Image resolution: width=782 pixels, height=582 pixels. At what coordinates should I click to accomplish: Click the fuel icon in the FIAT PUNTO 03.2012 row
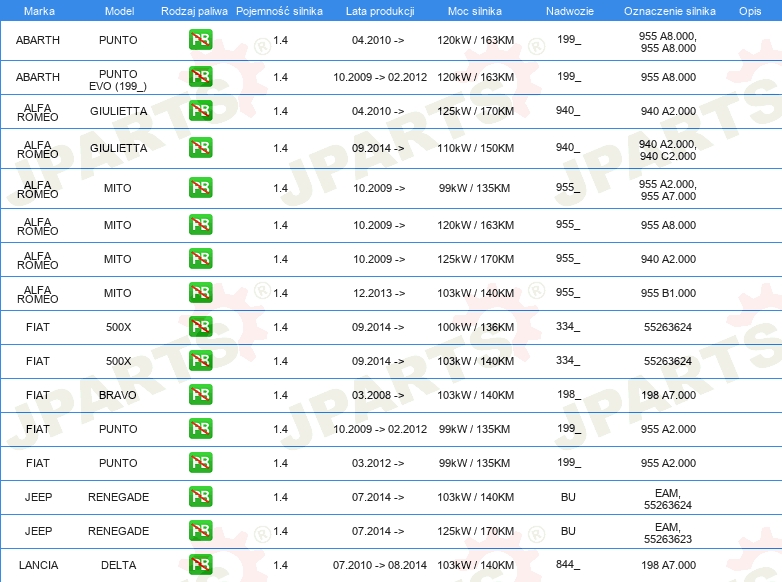point(200,462)
